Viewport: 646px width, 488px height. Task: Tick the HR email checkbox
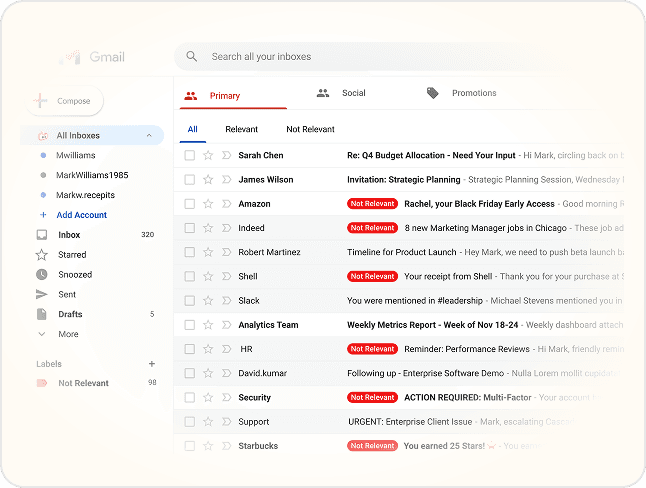point(190,349)
